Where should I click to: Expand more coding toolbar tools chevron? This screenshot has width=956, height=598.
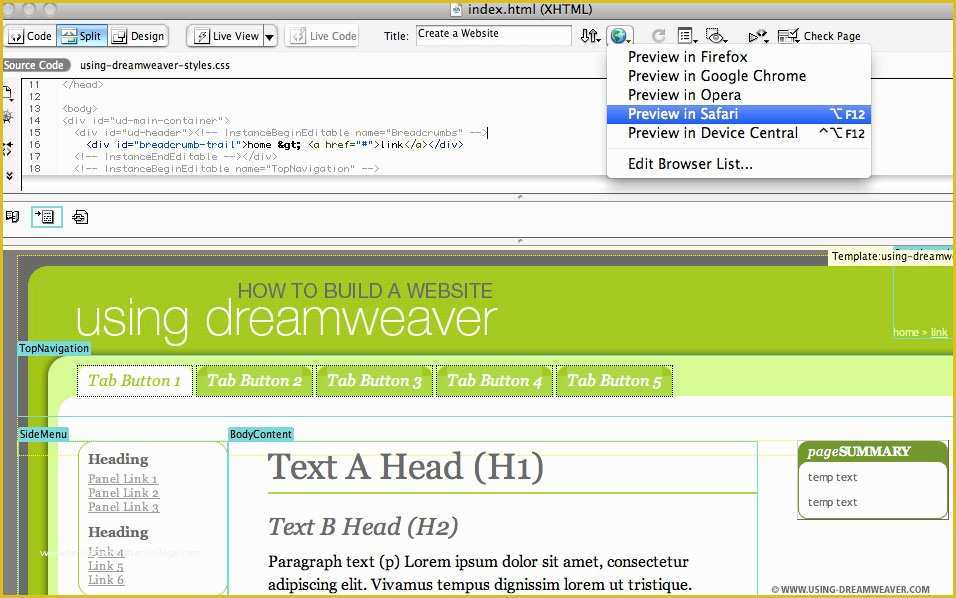[9, 176]
